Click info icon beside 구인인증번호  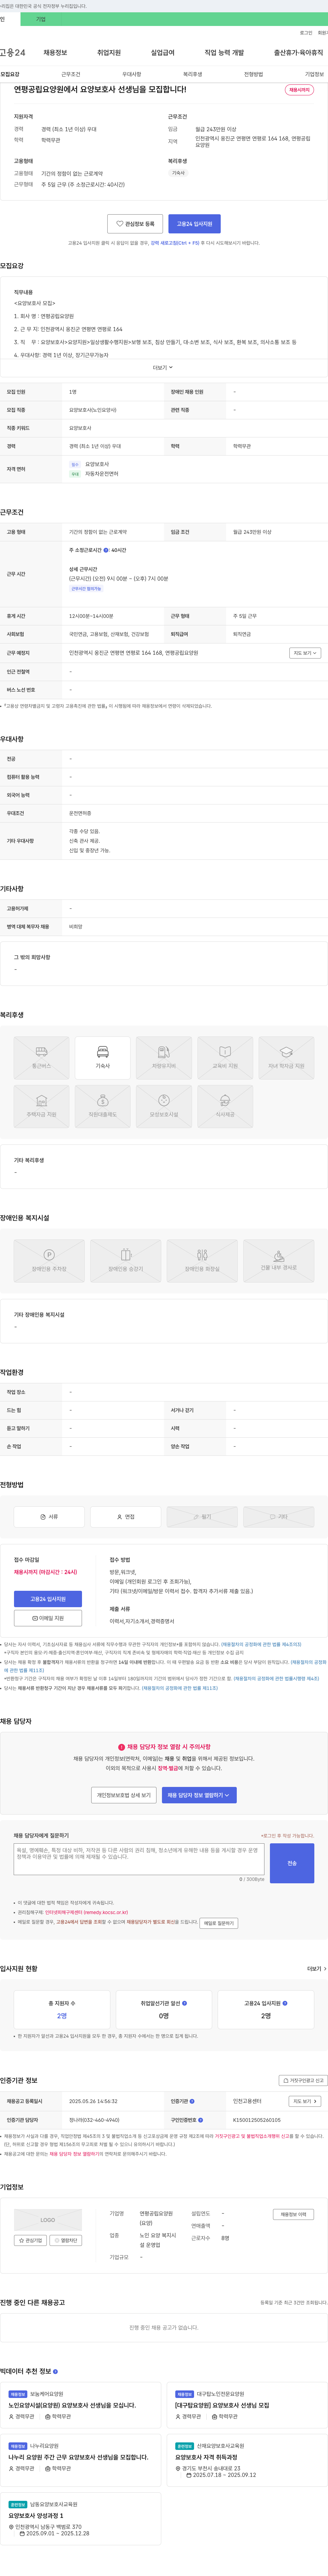[x=200, y=2120]
